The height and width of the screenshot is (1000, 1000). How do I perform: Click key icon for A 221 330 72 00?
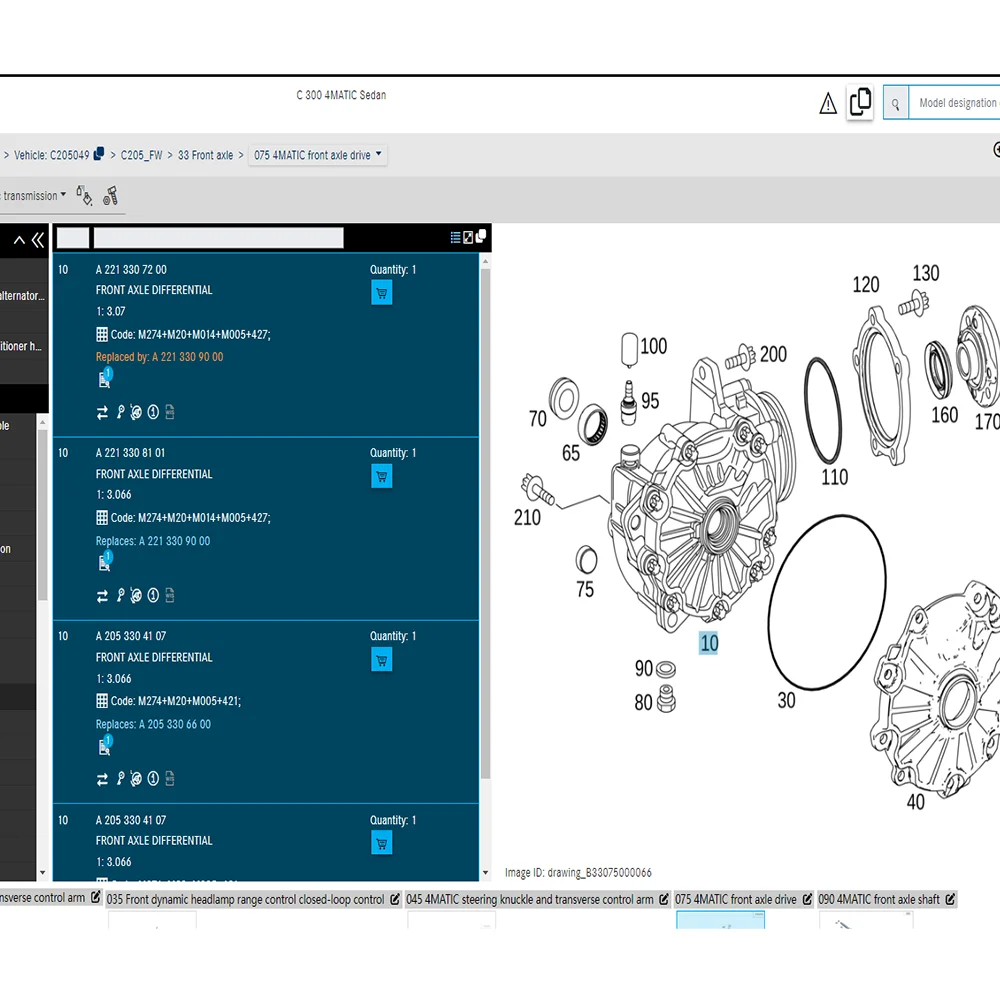click(x=120, y=413)
